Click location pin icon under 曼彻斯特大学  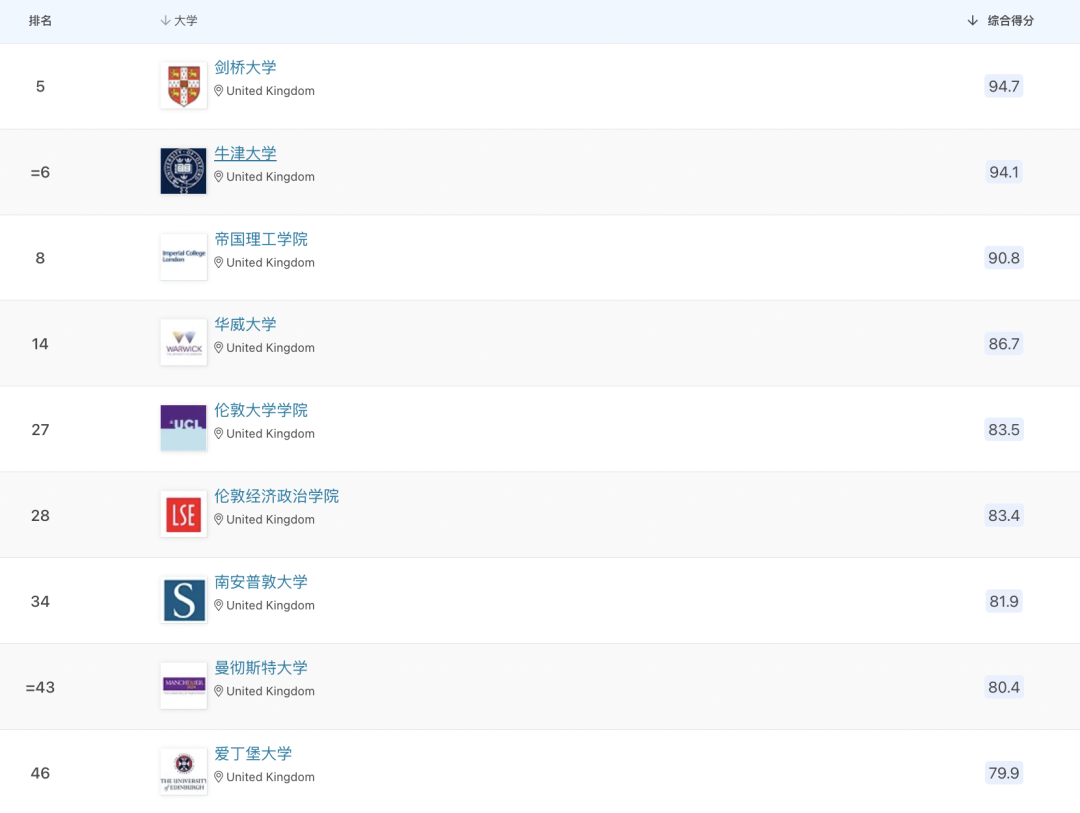[218, 691]
